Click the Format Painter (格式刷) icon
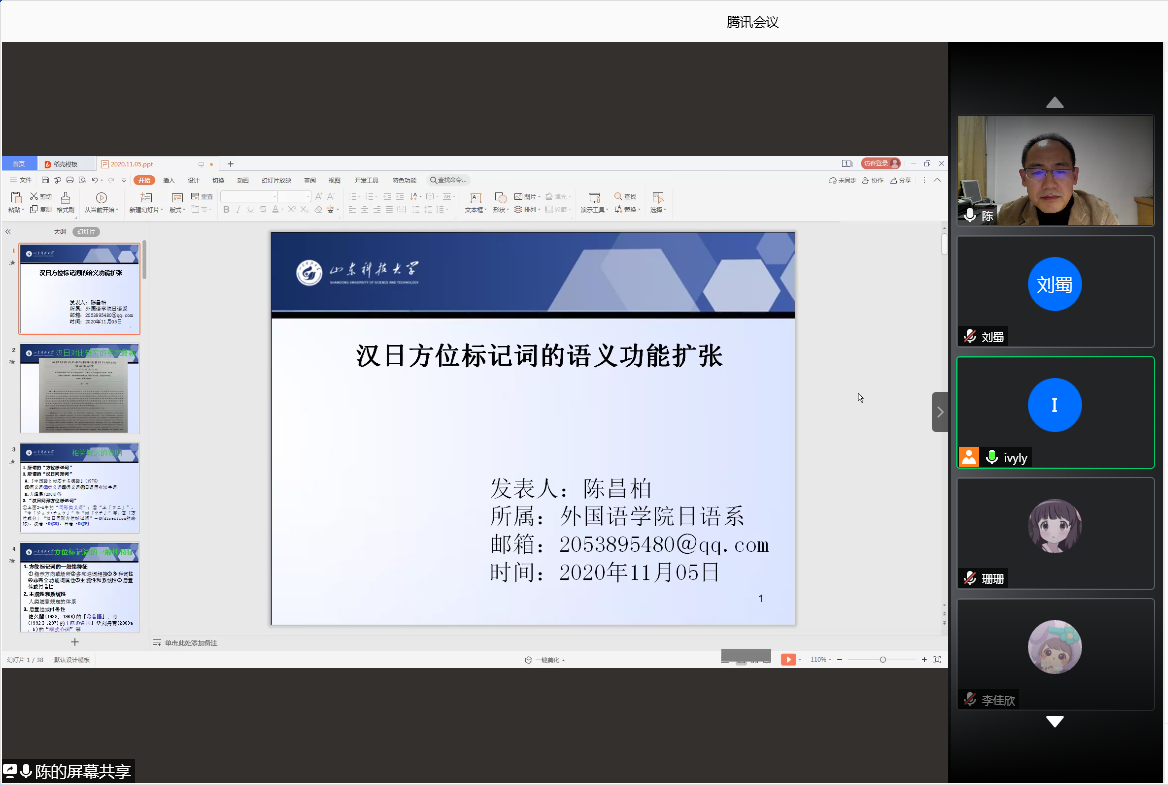Screen dimensions: 1168x785 tap(65, 198)
